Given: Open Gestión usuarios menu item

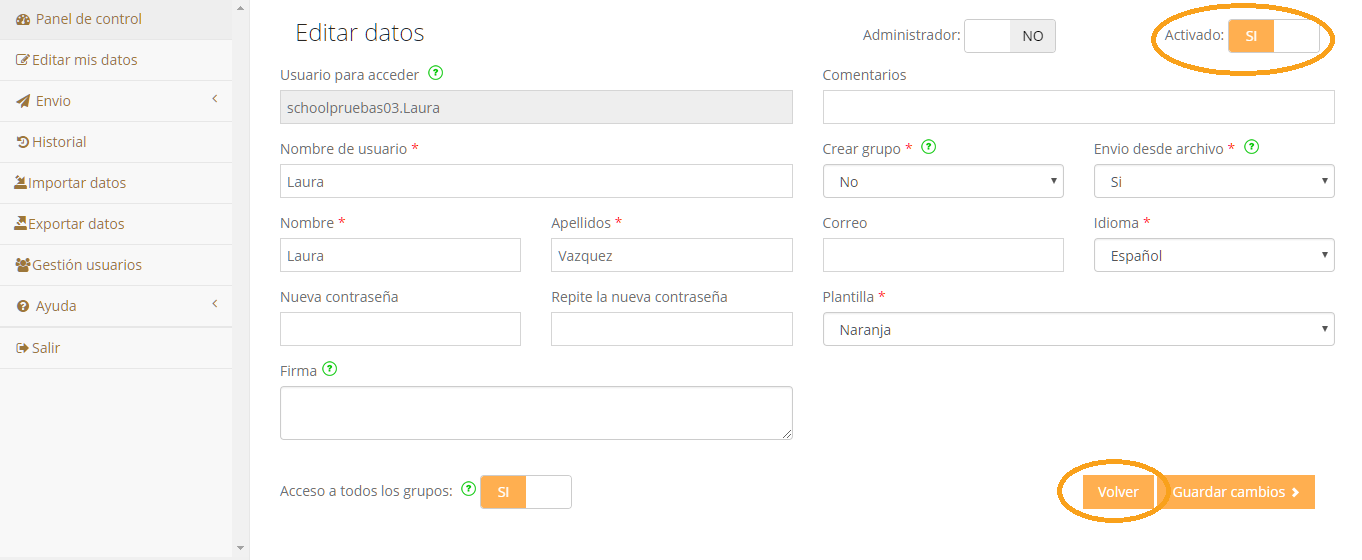Looking at the screenshot, I should point(116,265).
